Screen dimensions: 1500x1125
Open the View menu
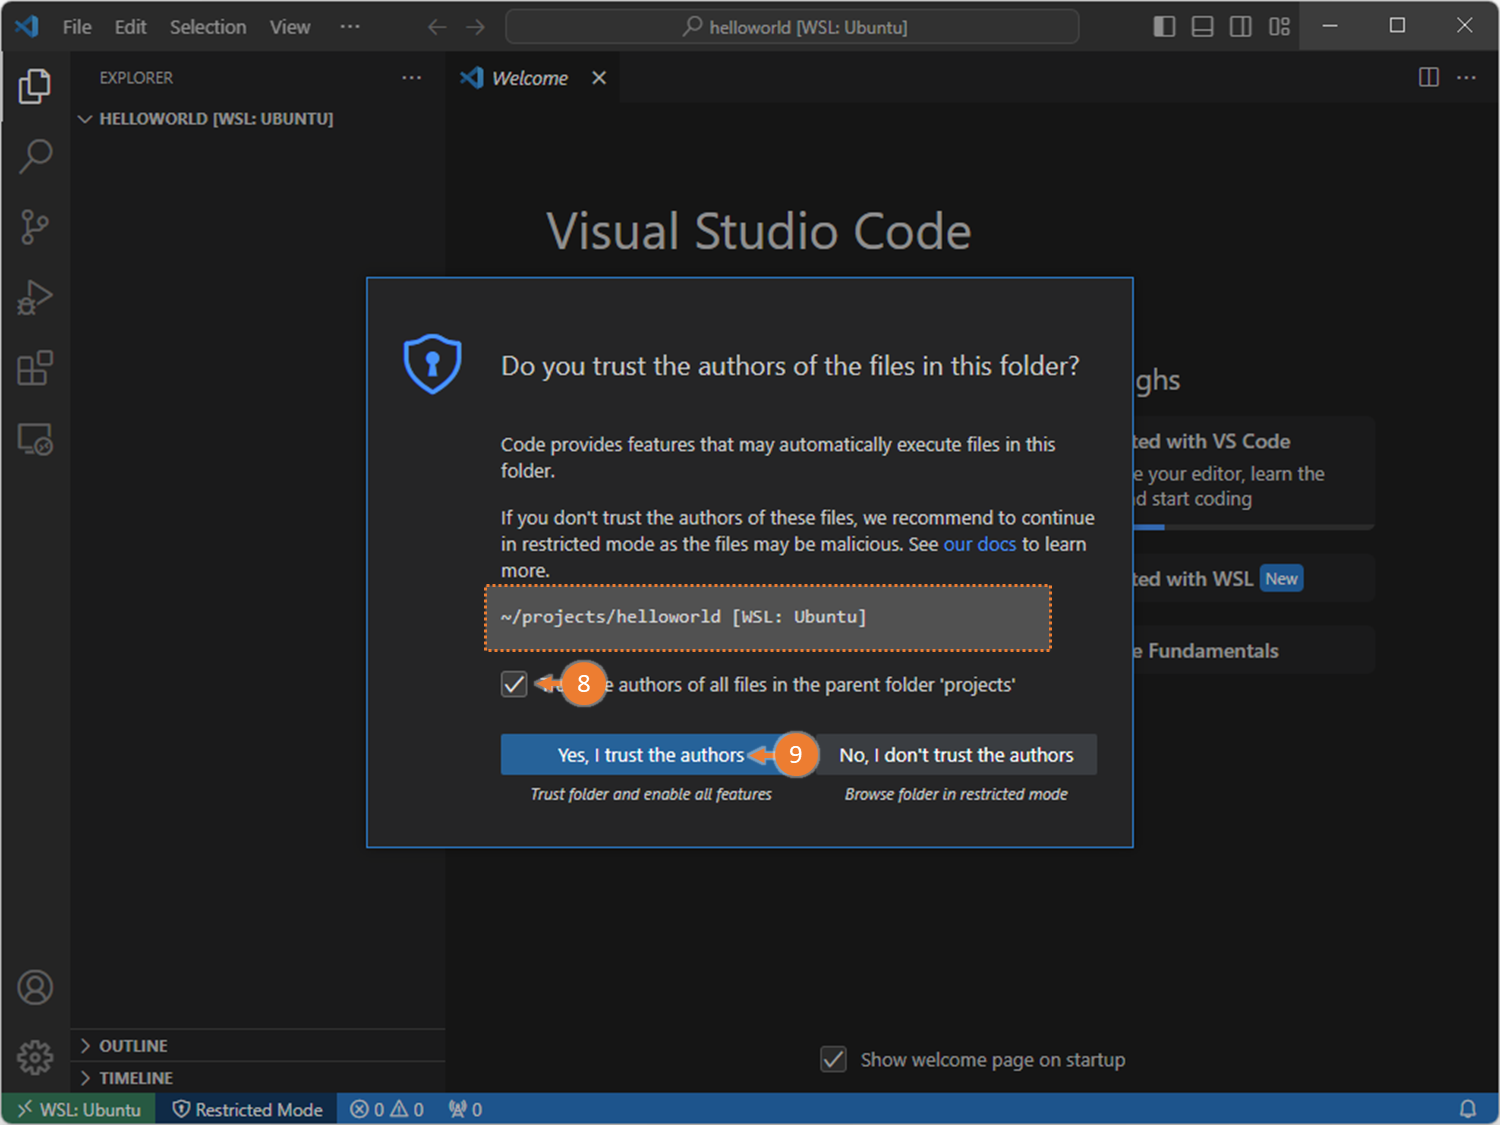(x=290, y=27)
